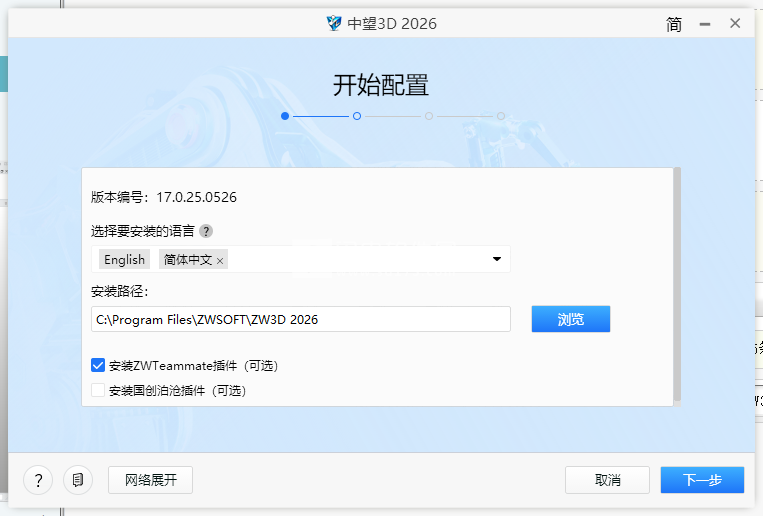Click the fourth progress step circle
Screen dimensions: 763x516
[x=501, y=116]
